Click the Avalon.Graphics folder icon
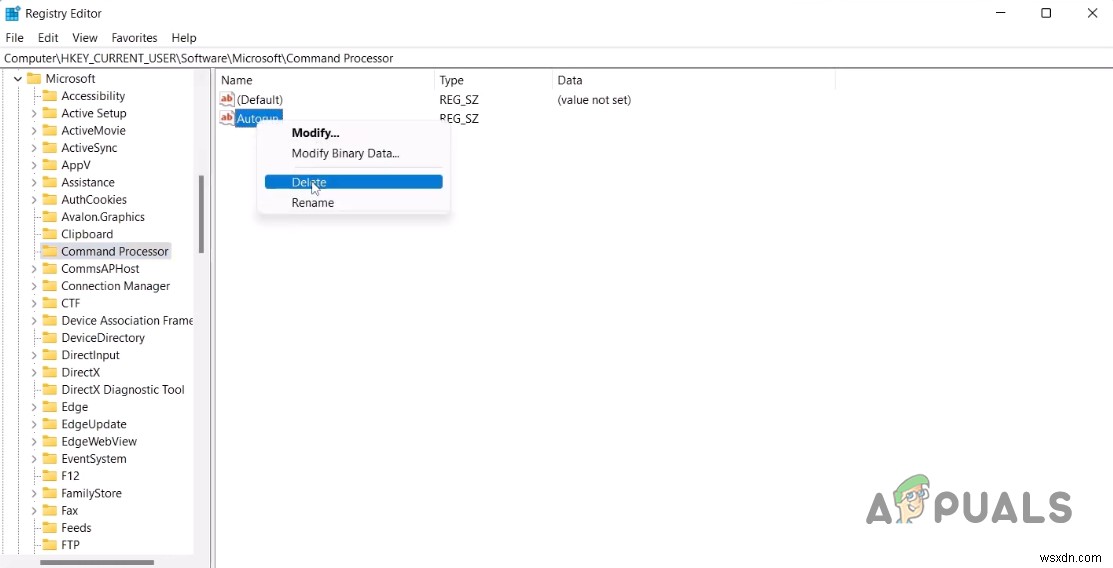Image resolution: width=1113 pixels, height=568 pixels. pos(49,217)
